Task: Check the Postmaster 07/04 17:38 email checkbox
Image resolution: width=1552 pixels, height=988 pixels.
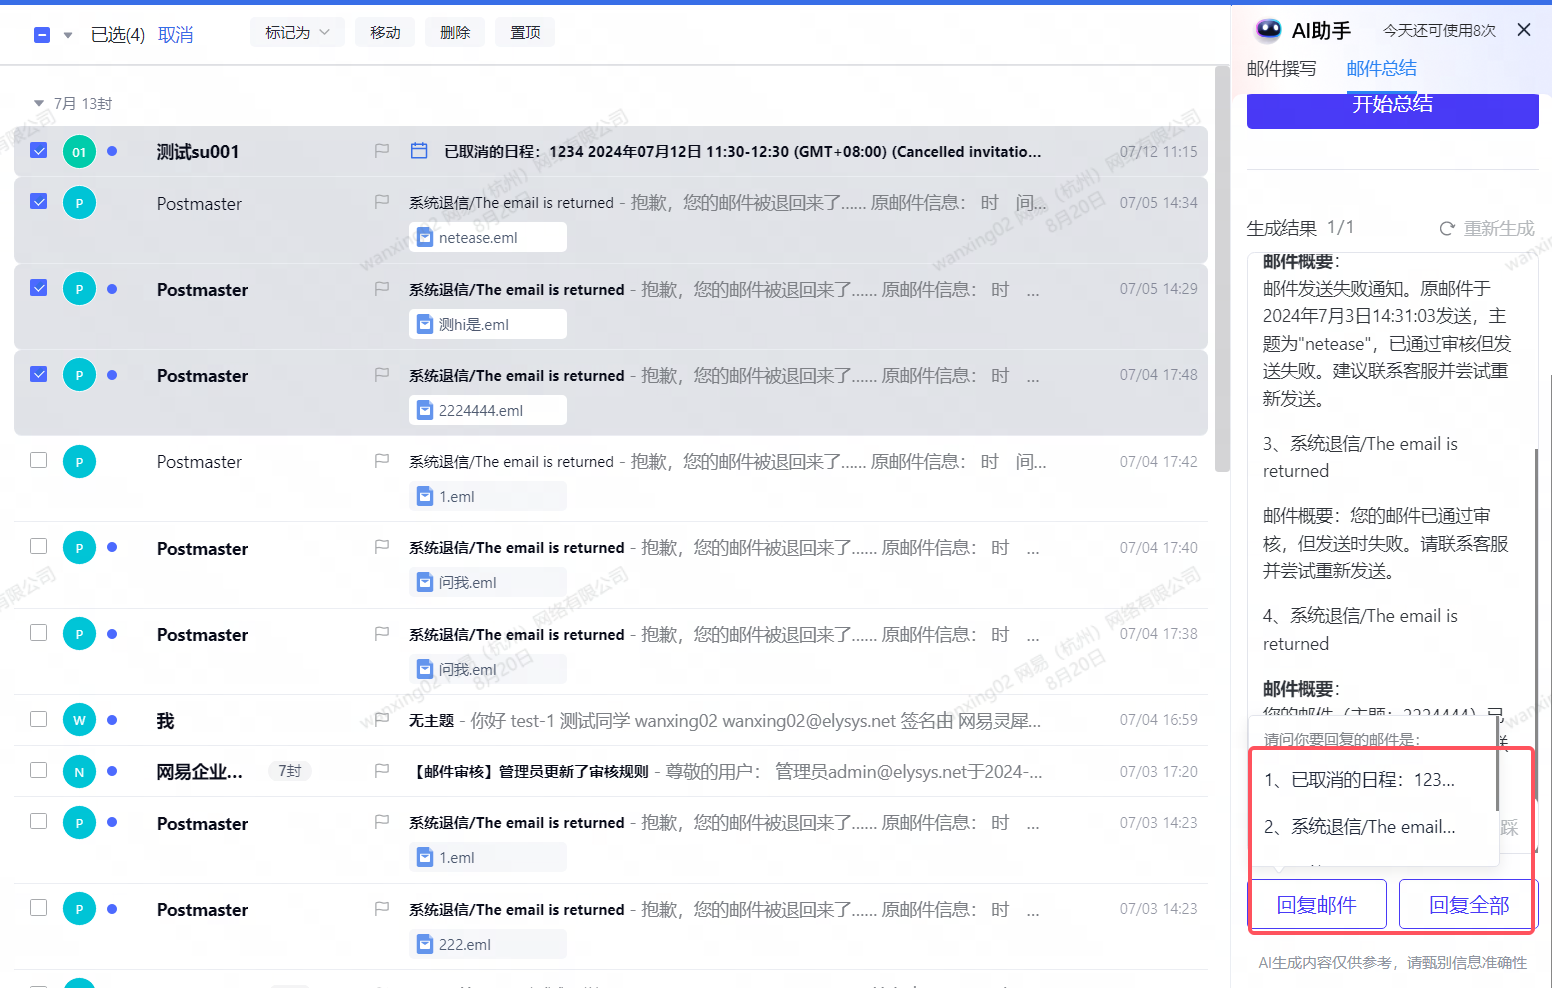Action: coord(39,632)
